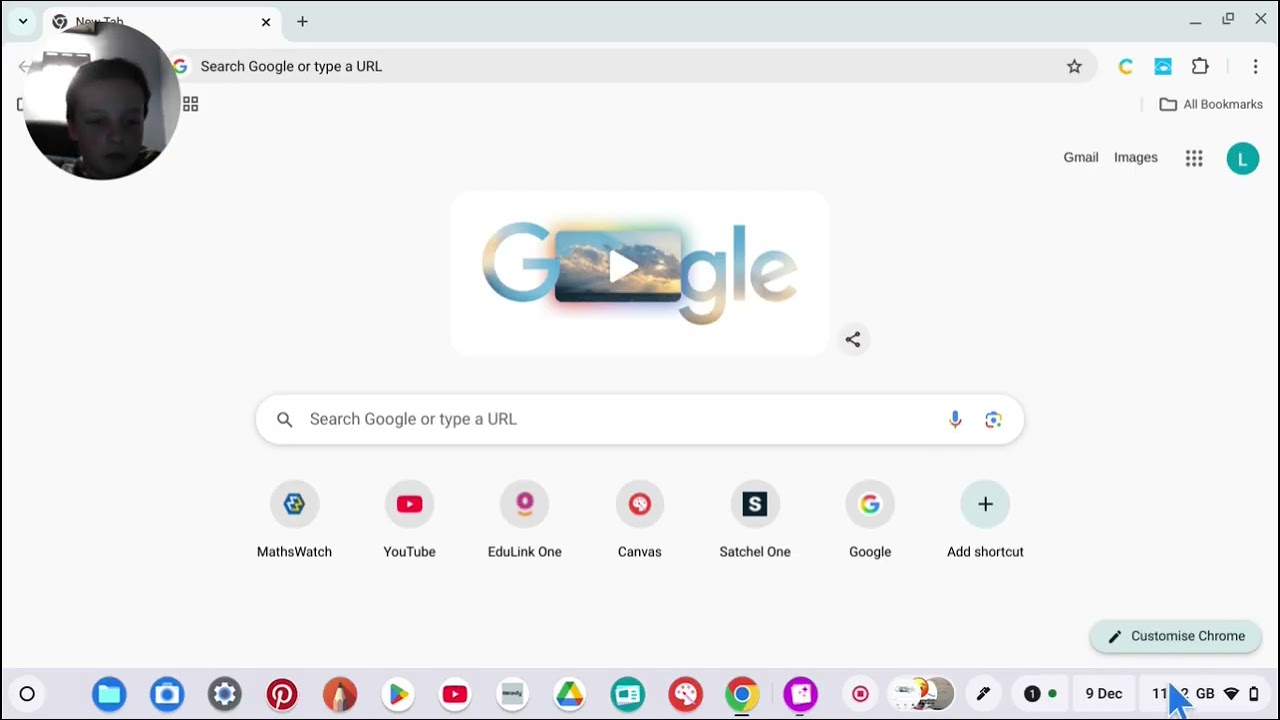The height and width of the screenshot is (720, 1280).
Task: Open the YouTube shortcut tile
Action: pyautogui.click(x=409, y=521)
